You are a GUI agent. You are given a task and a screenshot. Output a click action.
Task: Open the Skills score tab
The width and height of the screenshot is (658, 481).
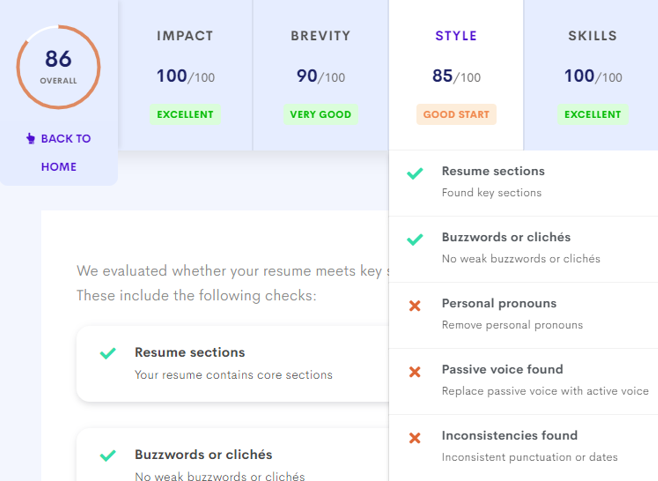[593, 75]
